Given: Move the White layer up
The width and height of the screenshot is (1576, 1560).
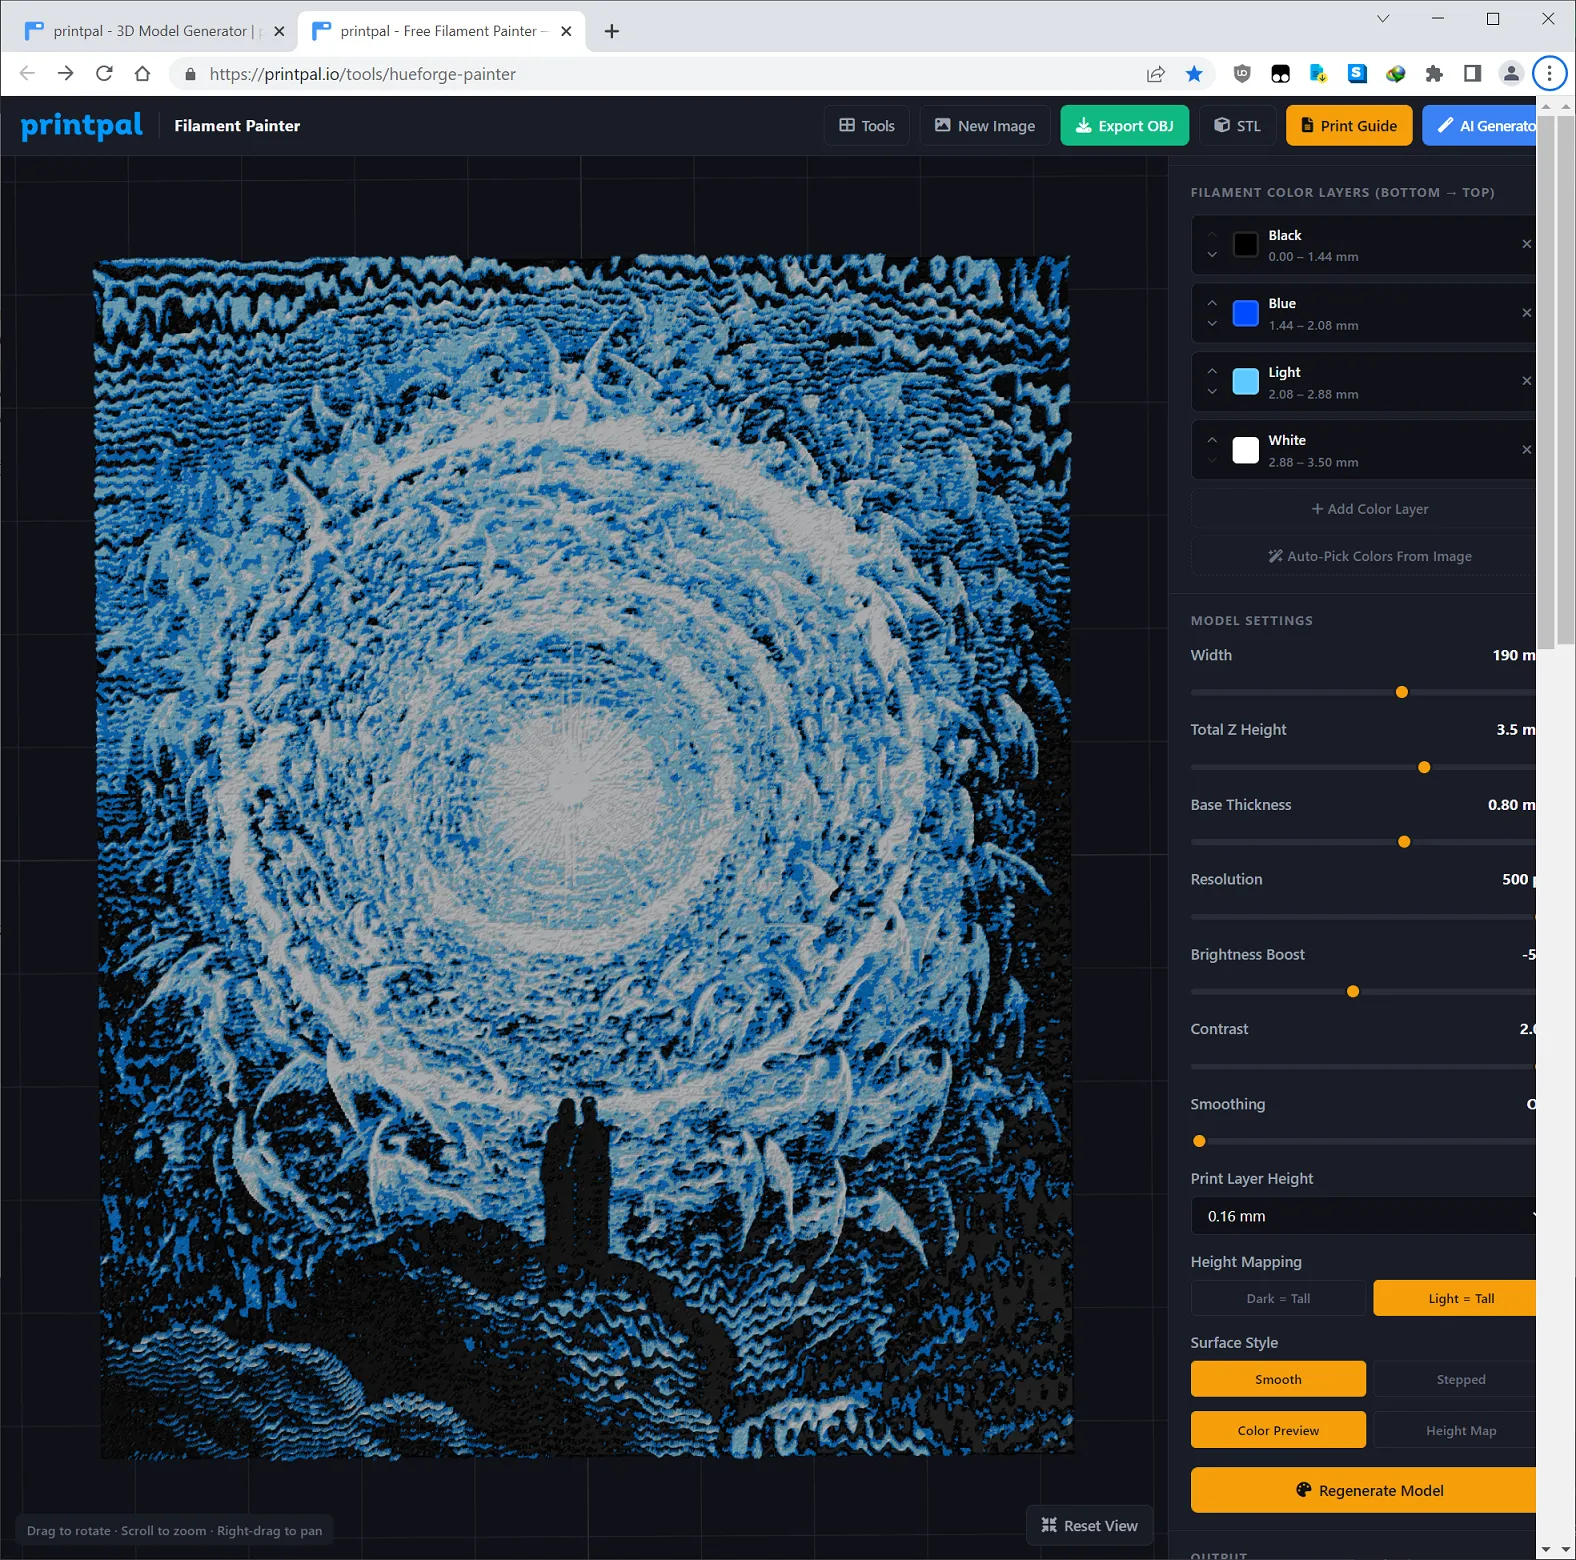Looking at the screenshot, I should [x=1212, y=440].
